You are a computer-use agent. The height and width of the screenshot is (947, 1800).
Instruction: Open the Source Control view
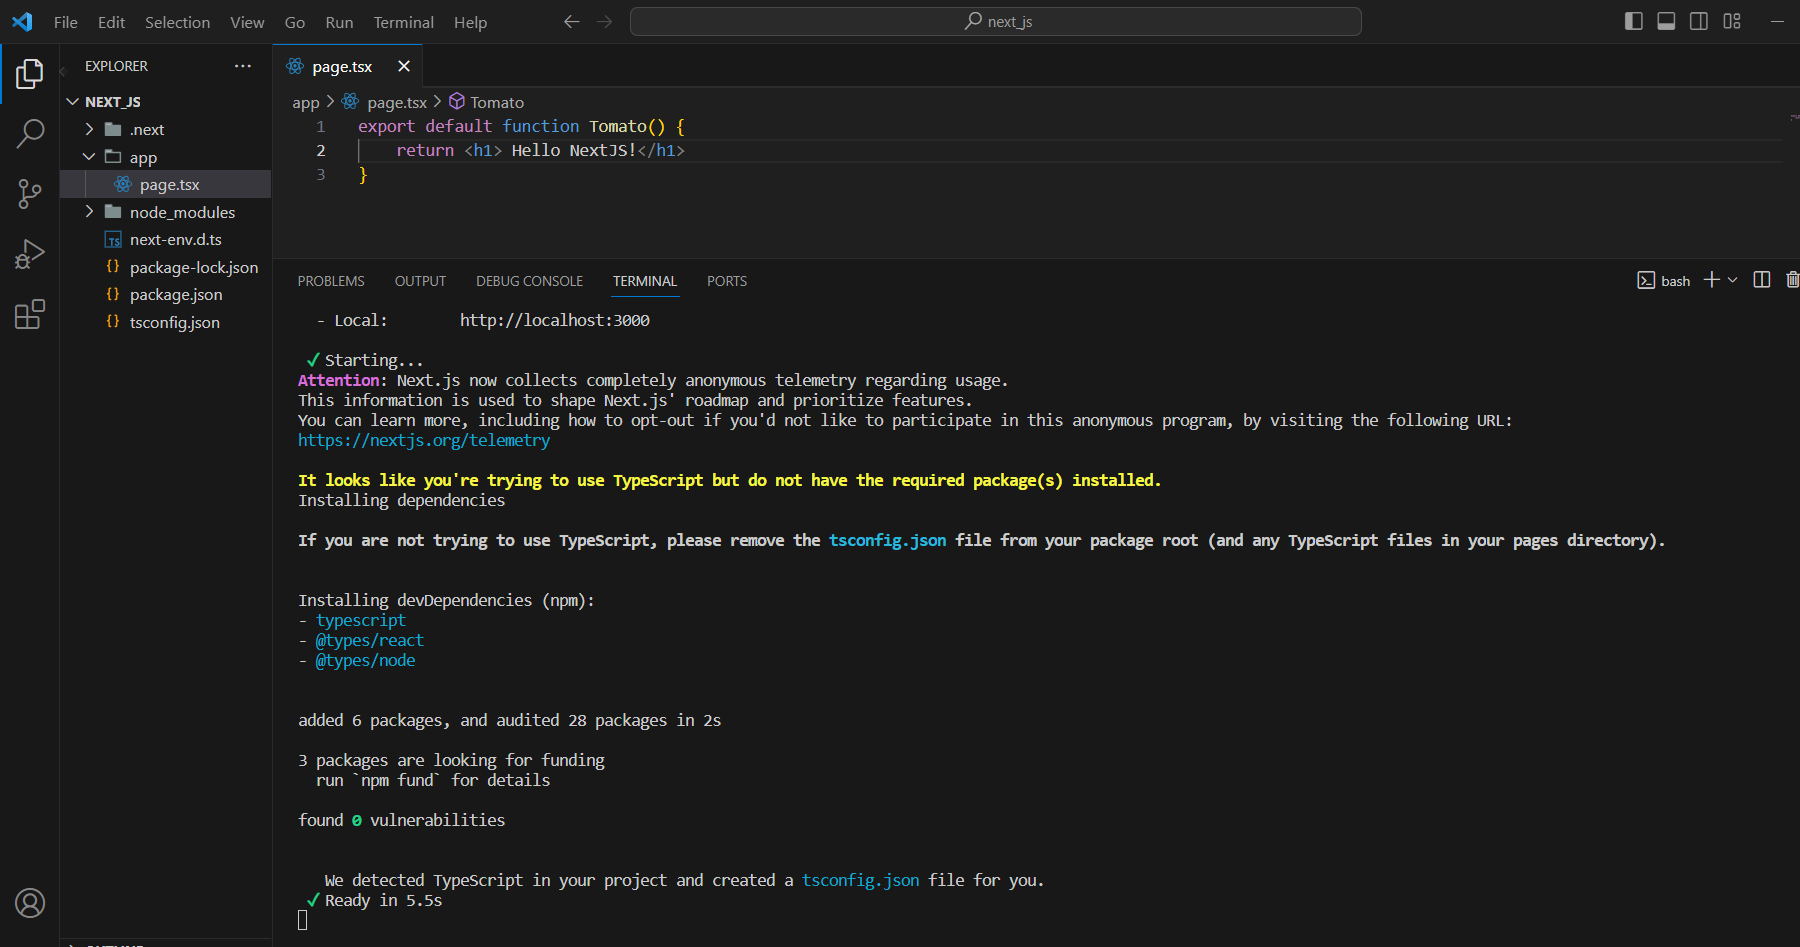pos(30,194)
